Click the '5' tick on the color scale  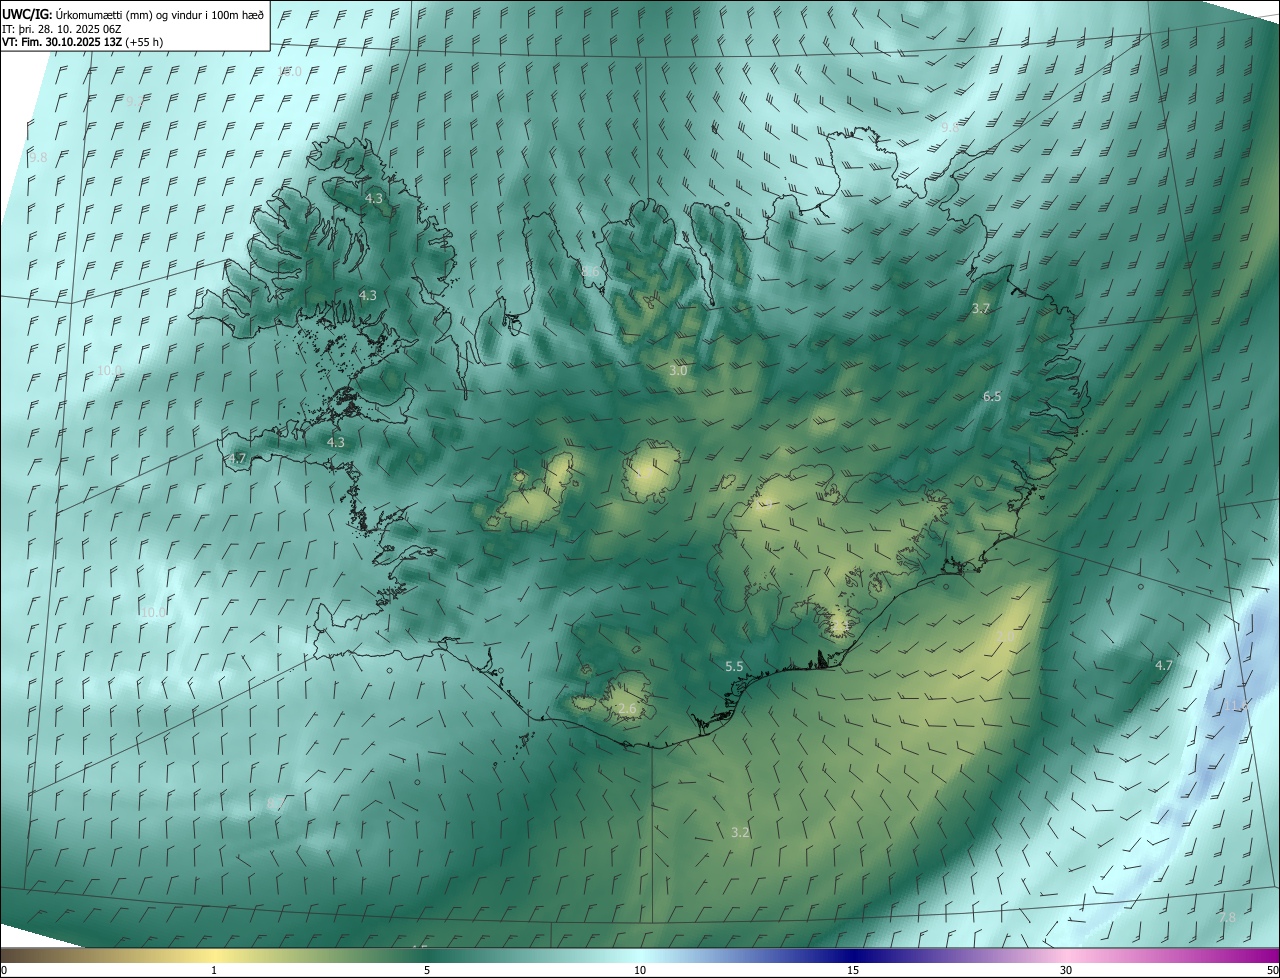click(427, 970)
